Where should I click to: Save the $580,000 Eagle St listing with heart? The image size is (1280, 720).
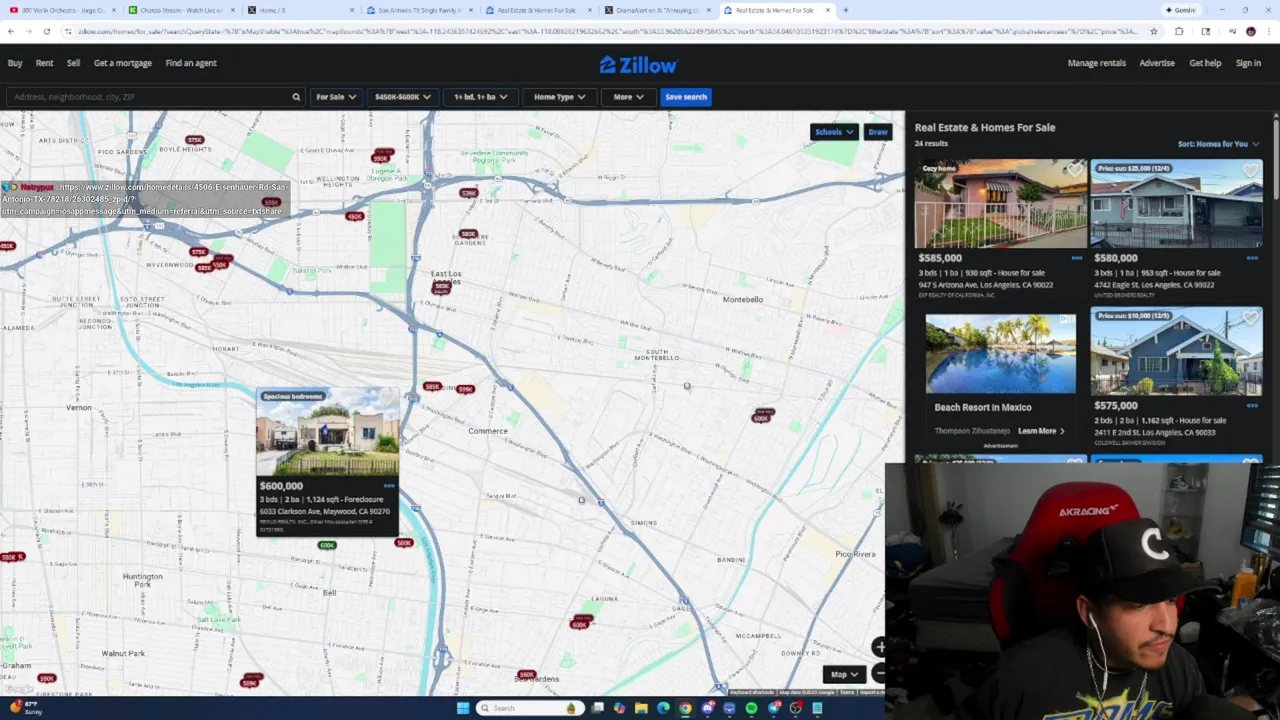1250,171
